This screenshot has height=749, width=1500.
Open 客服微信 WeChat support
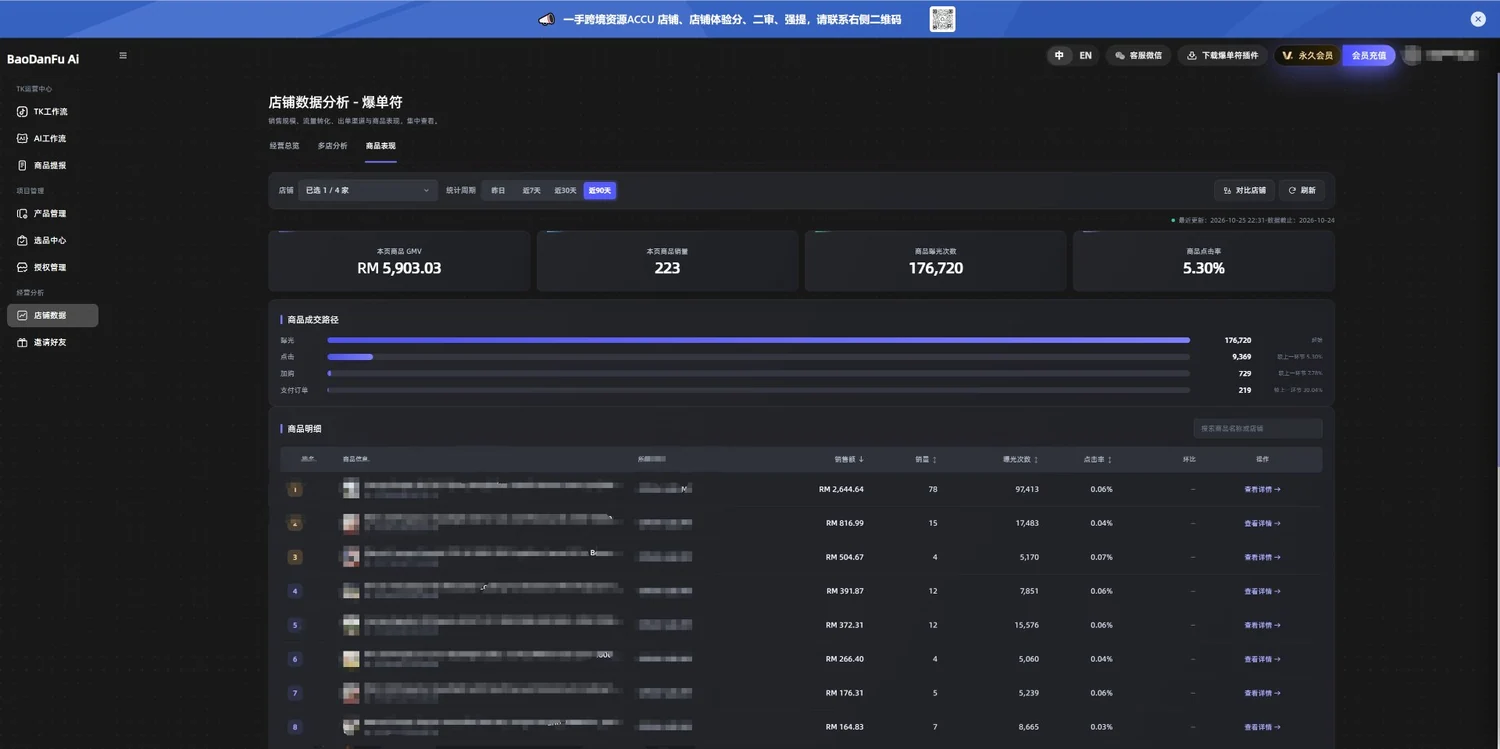[x=1138, y=56]
